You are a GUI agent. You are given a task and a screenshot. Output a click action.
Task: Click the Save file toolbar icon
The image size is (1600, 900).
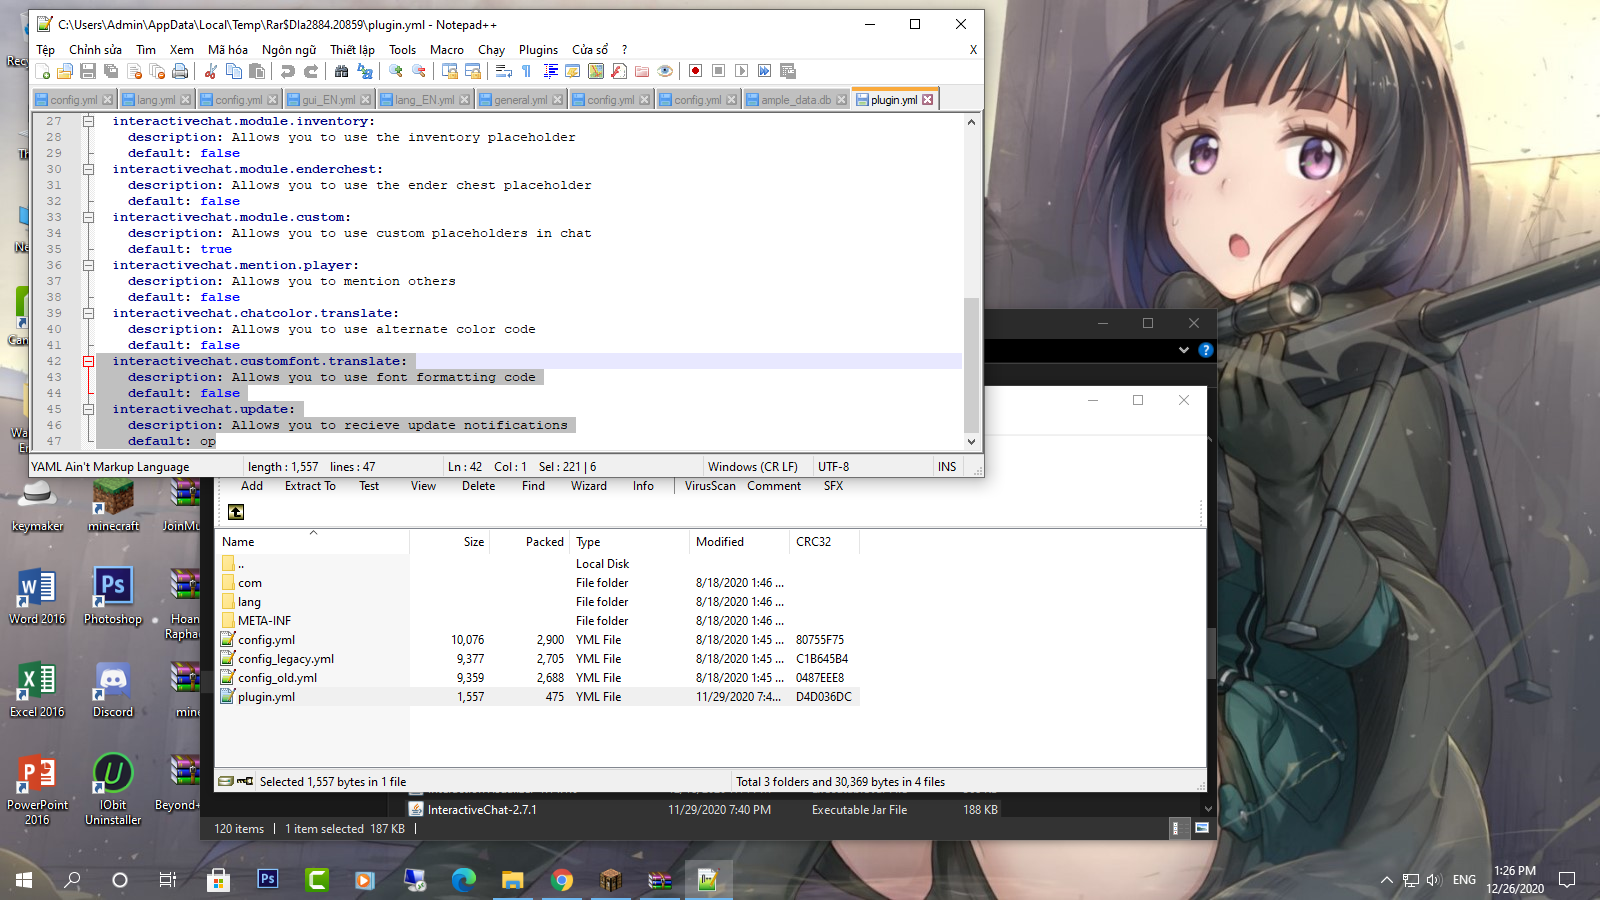point(88,71)
